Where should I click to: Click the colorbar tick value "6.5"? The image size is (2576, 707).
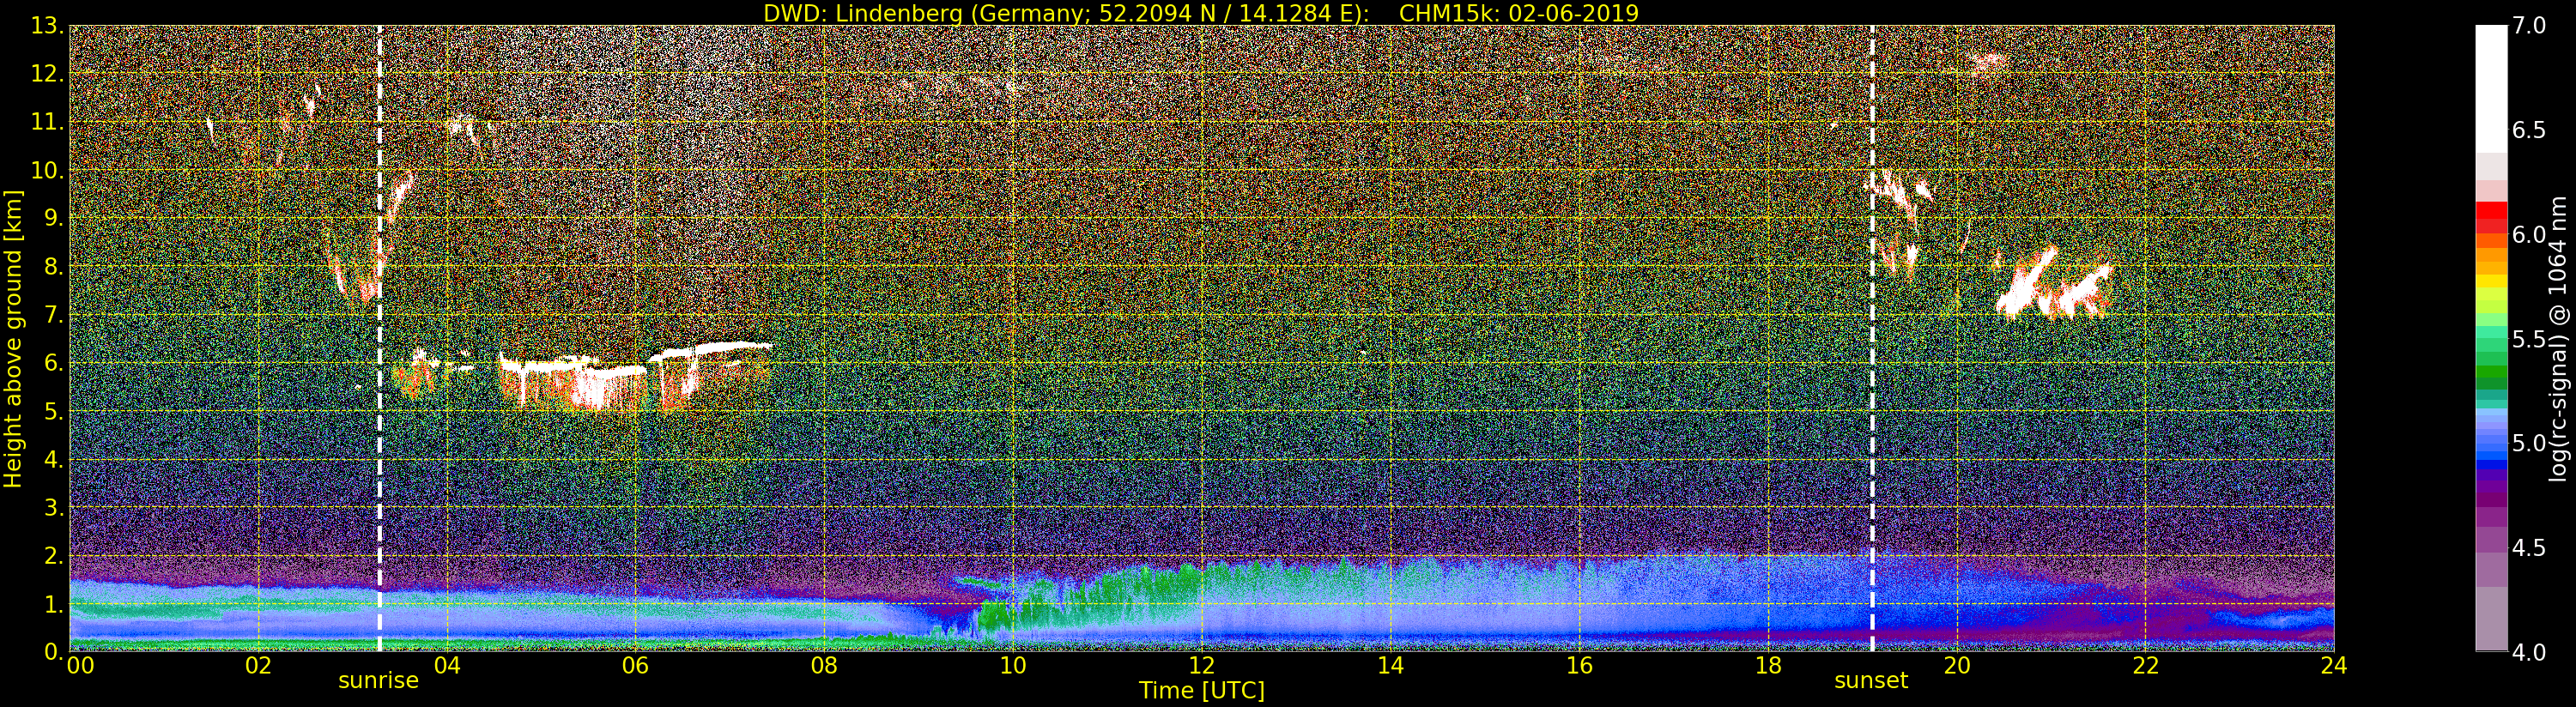point(2528,130)
